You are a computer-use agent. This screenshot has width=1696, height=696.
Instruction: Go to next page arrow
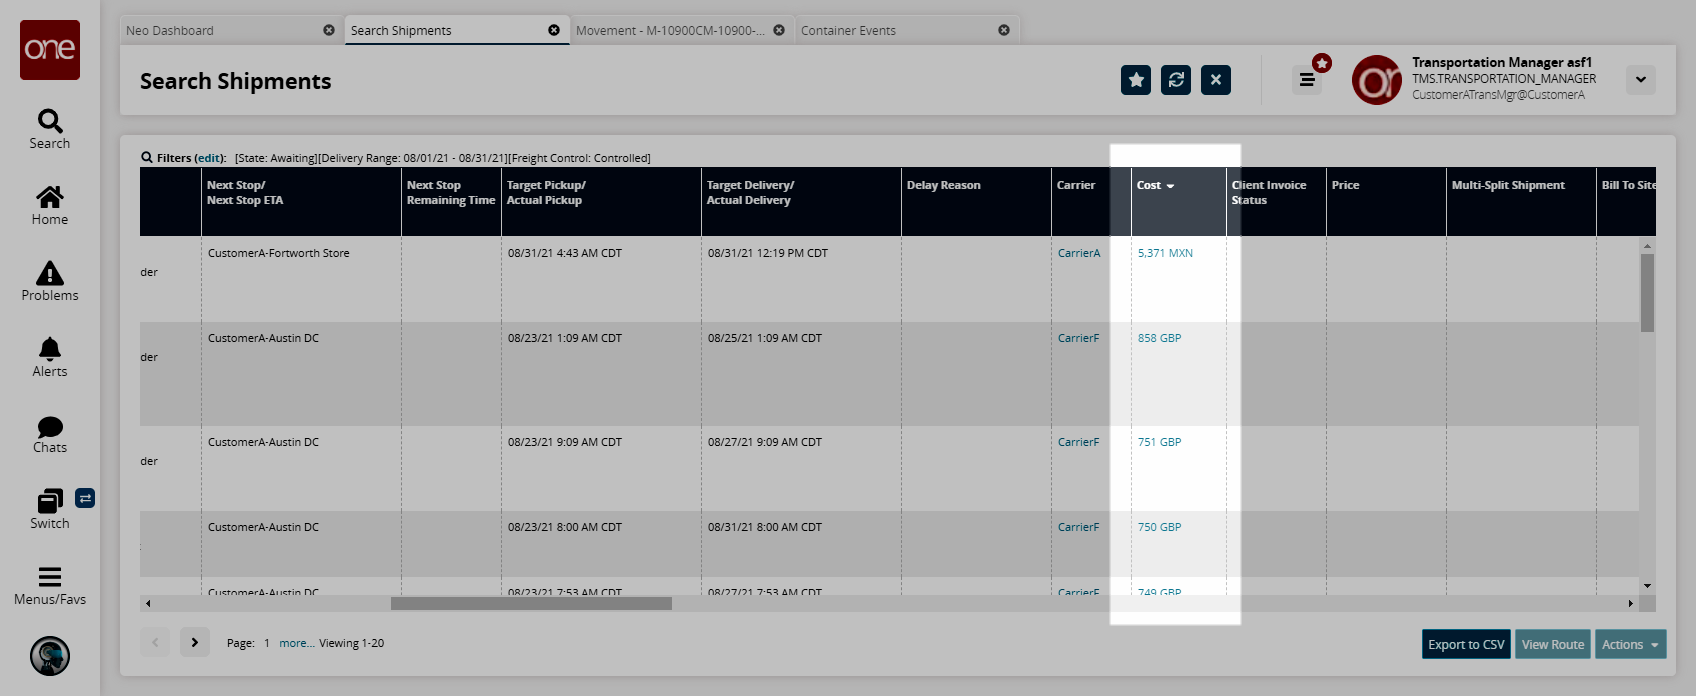click(x=195, y=642)
